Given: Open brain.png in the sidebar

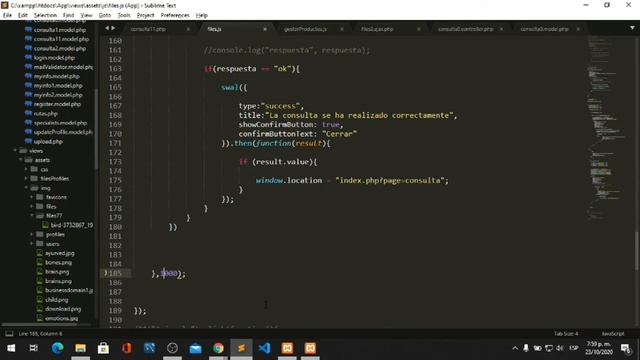Looking at the screenshot, I should tap(57, 272).
